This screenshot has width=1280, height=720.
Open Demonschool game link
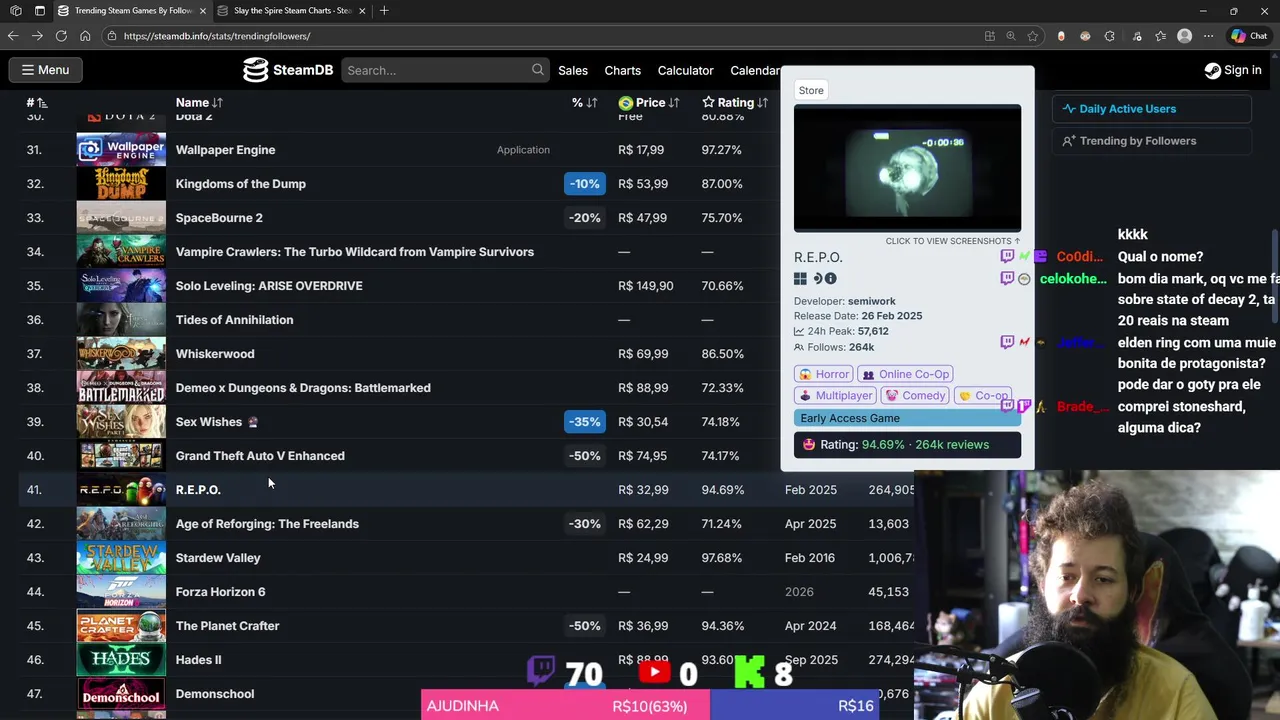pos(214,694)
